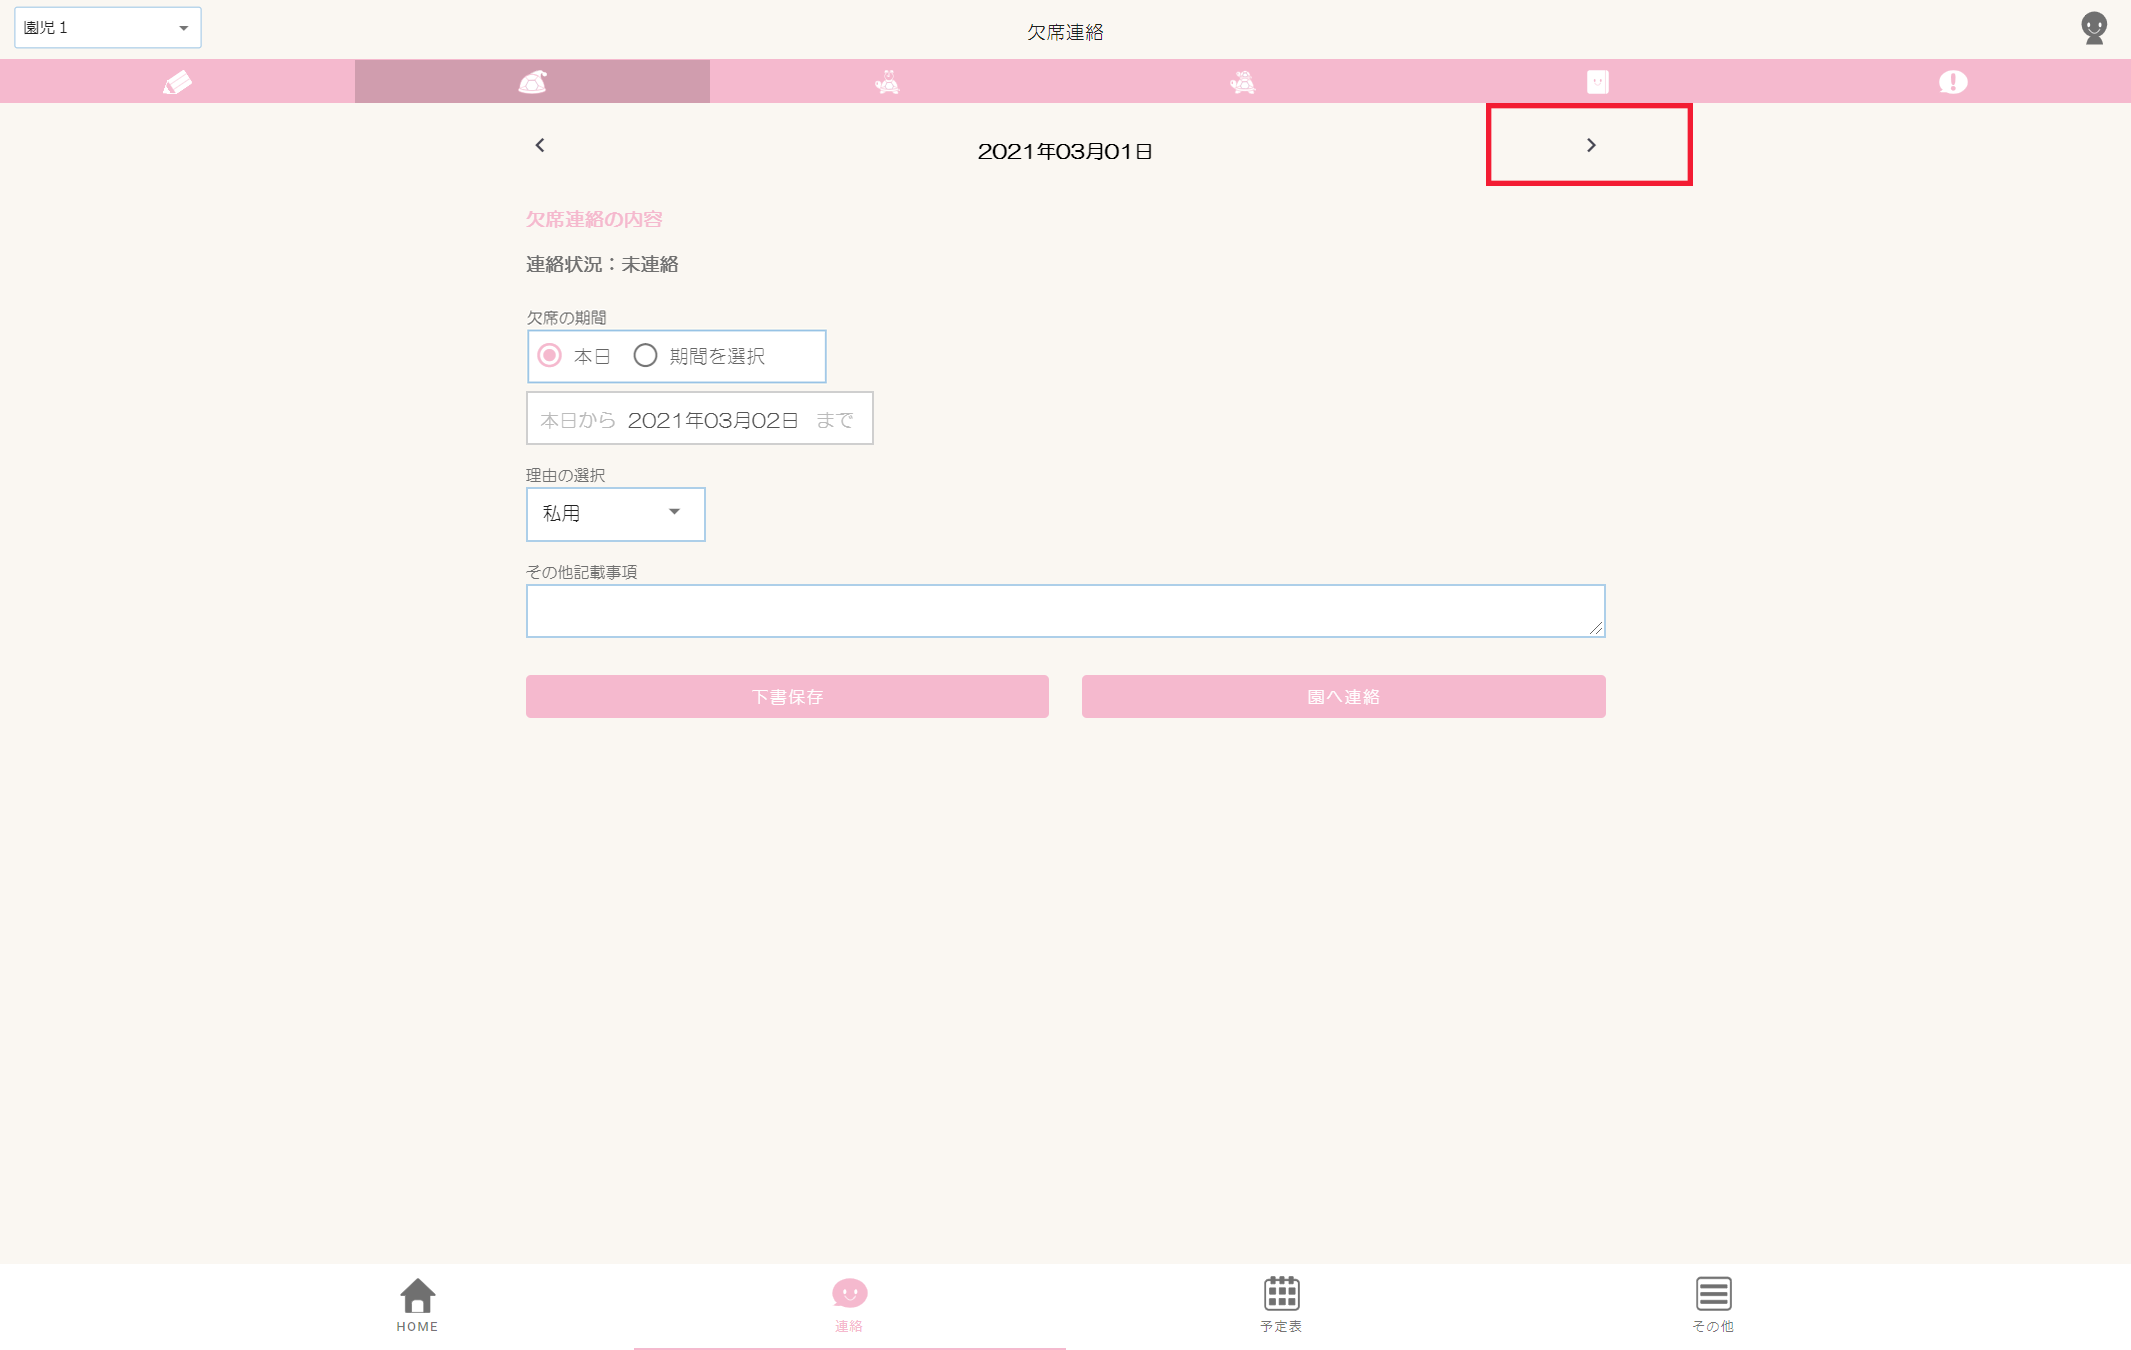
Task: Select the telephone absence-contact tab
Action: tap(532, 81)
